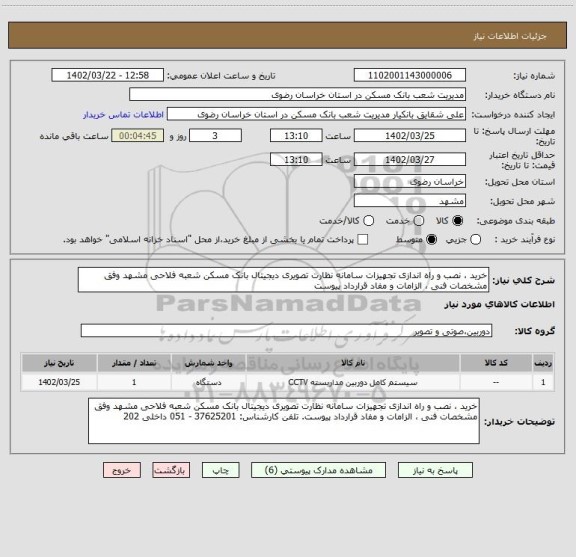Viewport: 576px width, 557px height.
Task: Click the request creator field علی شقایق
Action: click(x=316, y=114)
